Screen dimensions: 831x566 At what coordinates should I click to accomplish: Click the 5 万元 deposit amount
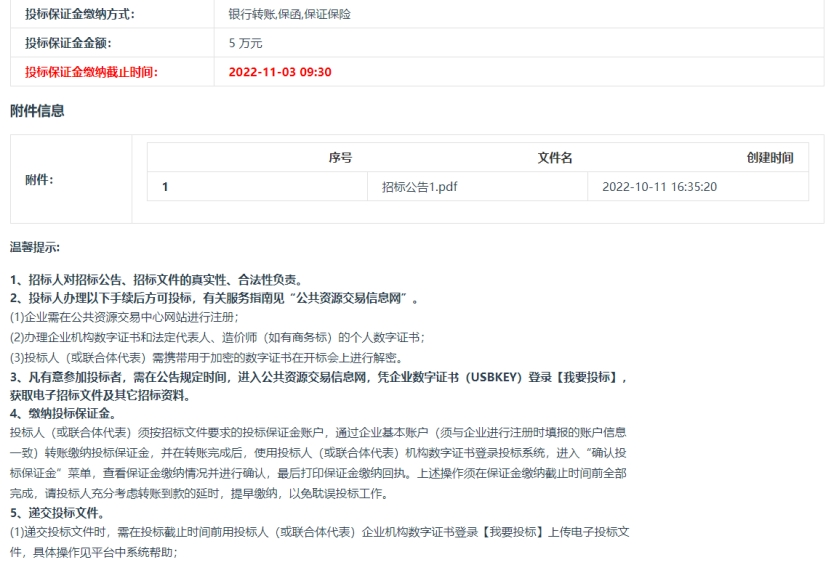(x=245, y=43)
